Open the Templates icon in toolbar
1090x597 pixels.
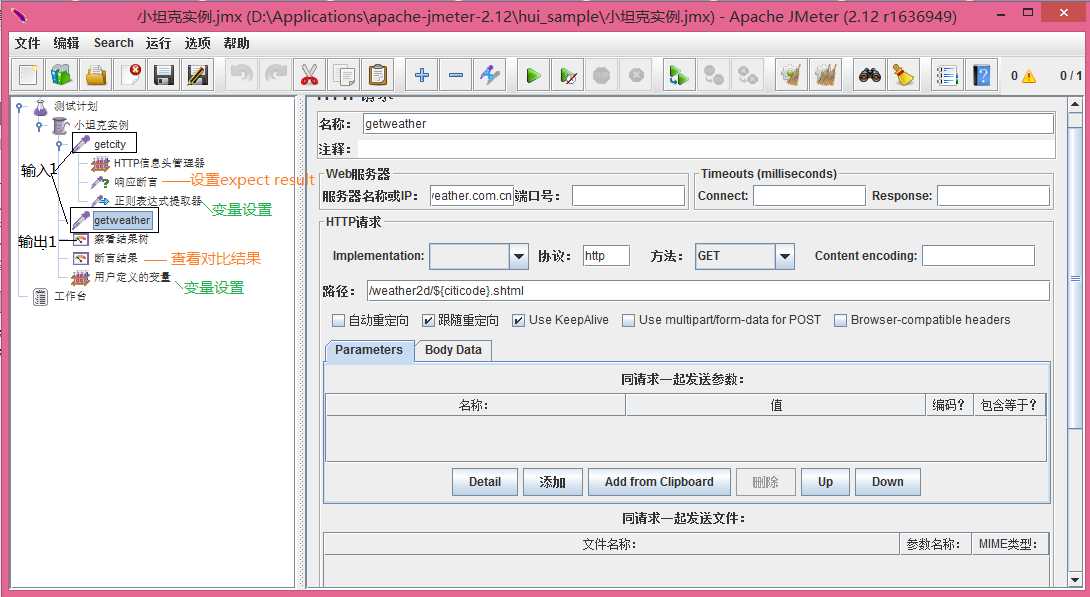[61, 74]
